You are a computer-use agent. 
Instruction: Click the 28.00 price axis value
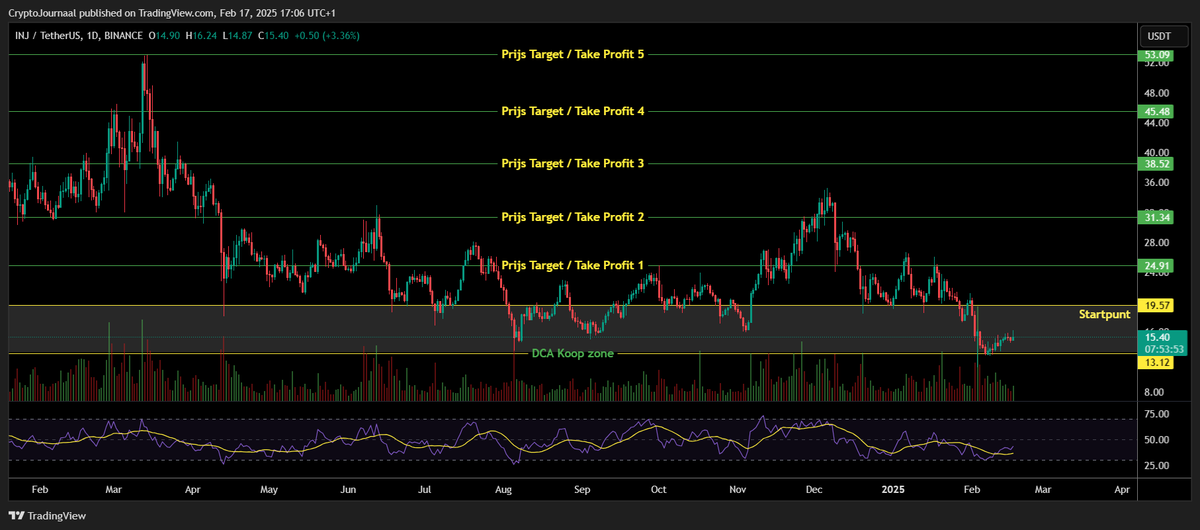1158,243
